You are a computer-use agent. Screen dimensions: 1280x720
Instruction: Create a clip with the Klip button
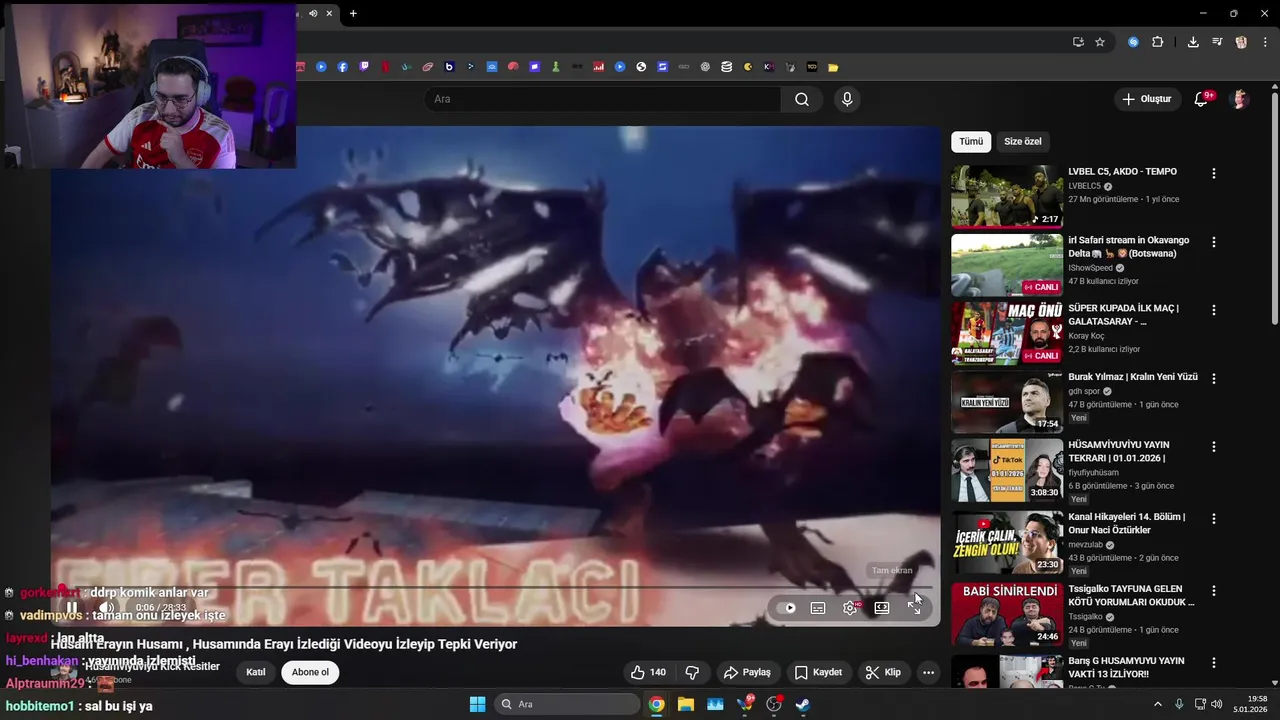(x=883, y=673)
